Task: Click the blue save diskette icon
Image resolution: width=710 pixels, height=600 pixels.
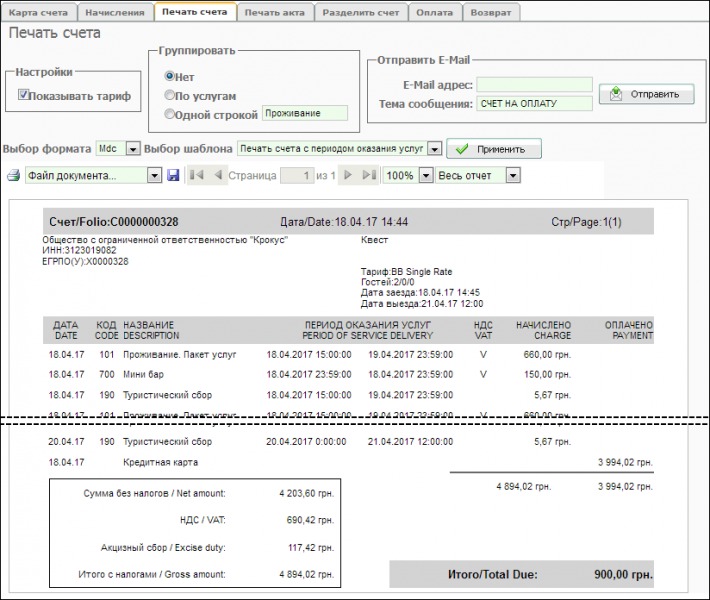Action: click(173, 175)
